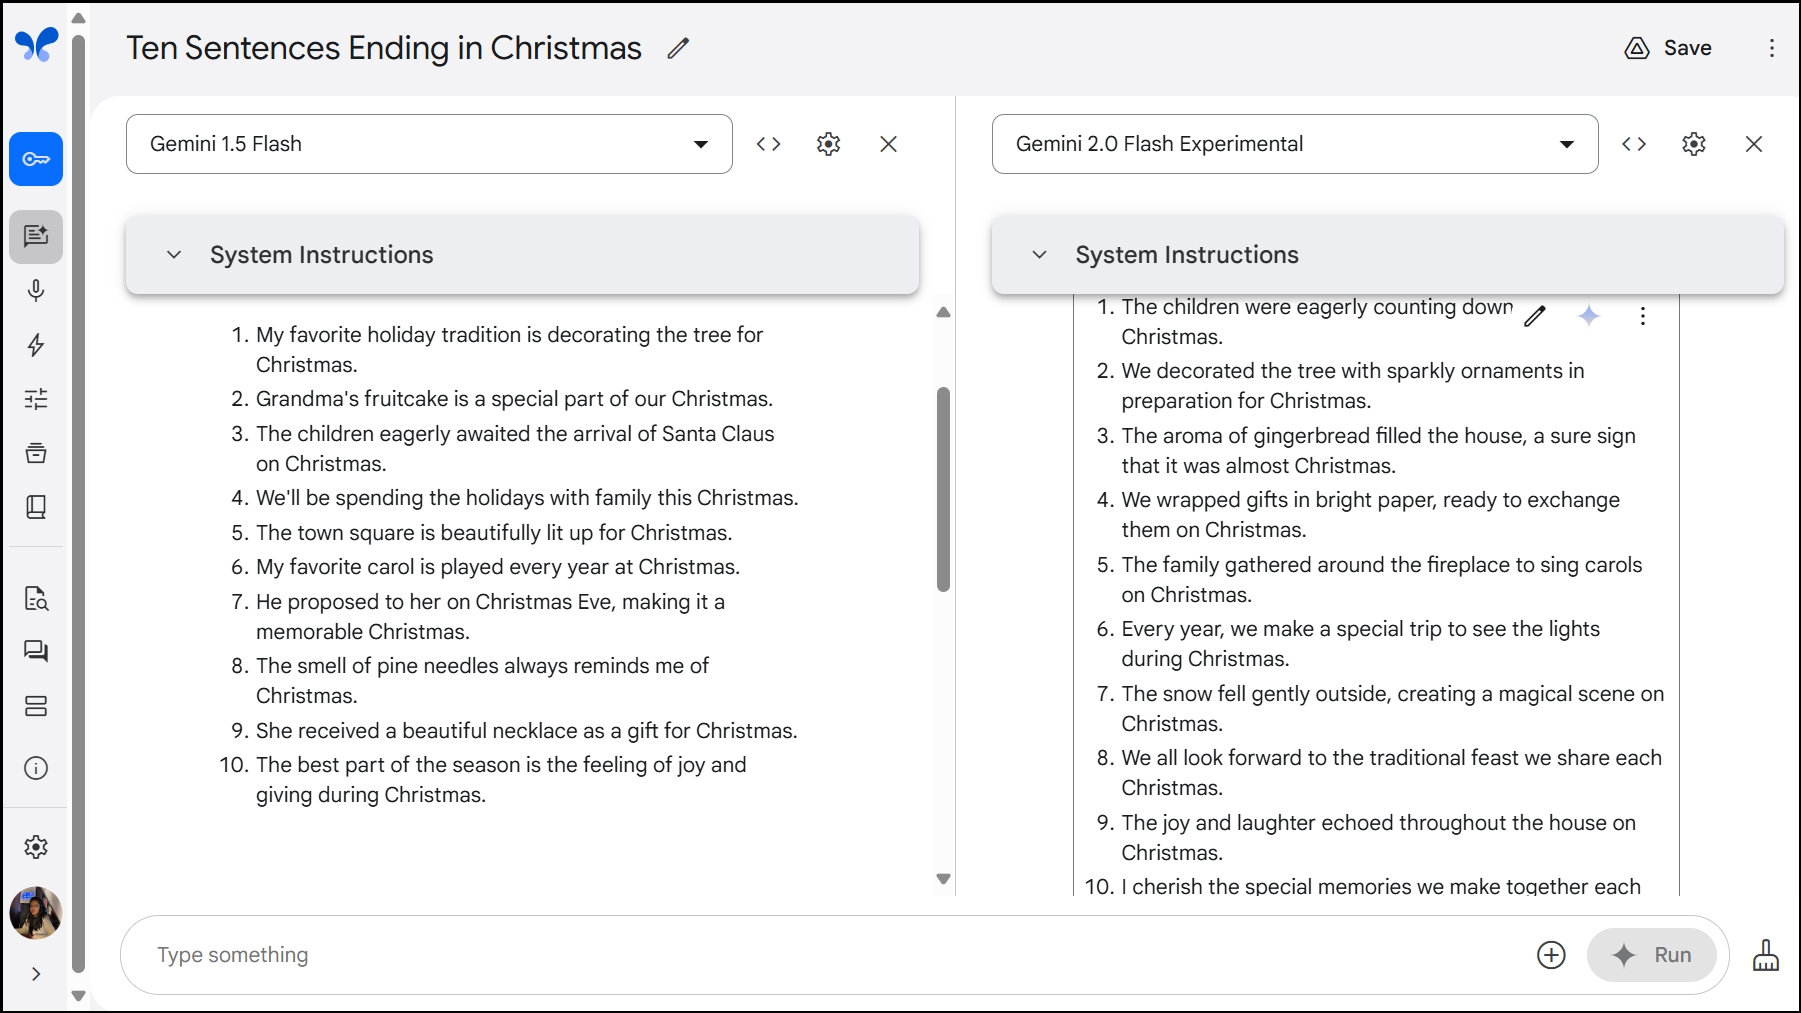Open the lightning bolt Starter Apps icon
Viewport: 1801px width, 1013px height.
(36, 345)
